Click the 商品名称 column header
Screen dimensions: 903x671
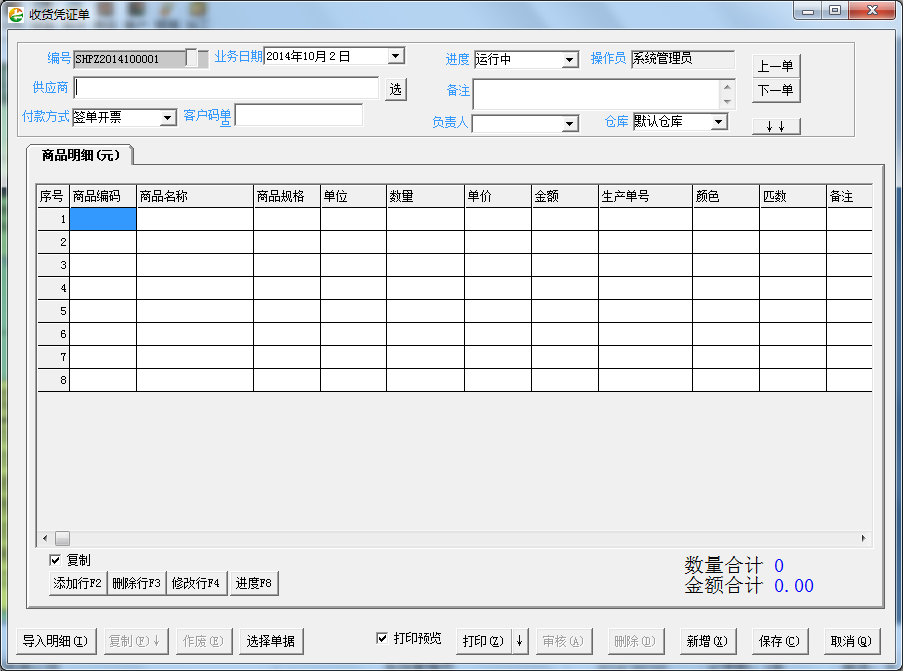[195, 196]
